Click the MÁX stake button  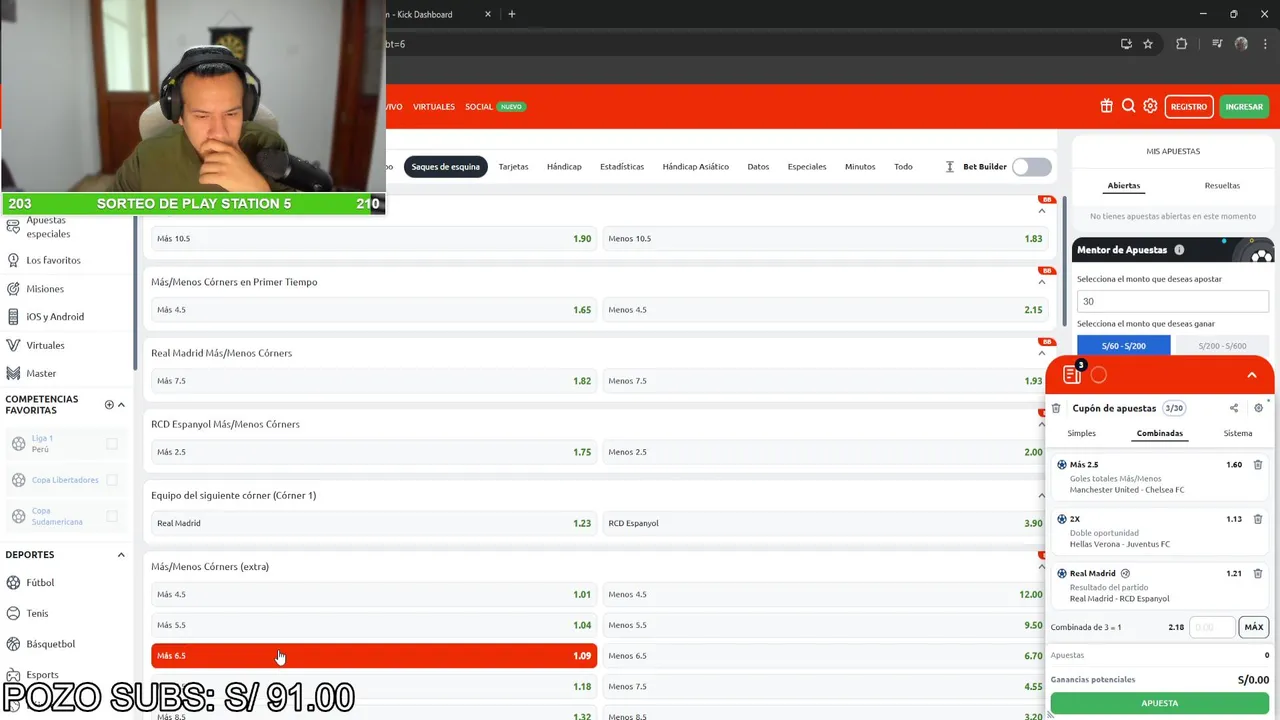1254,627
